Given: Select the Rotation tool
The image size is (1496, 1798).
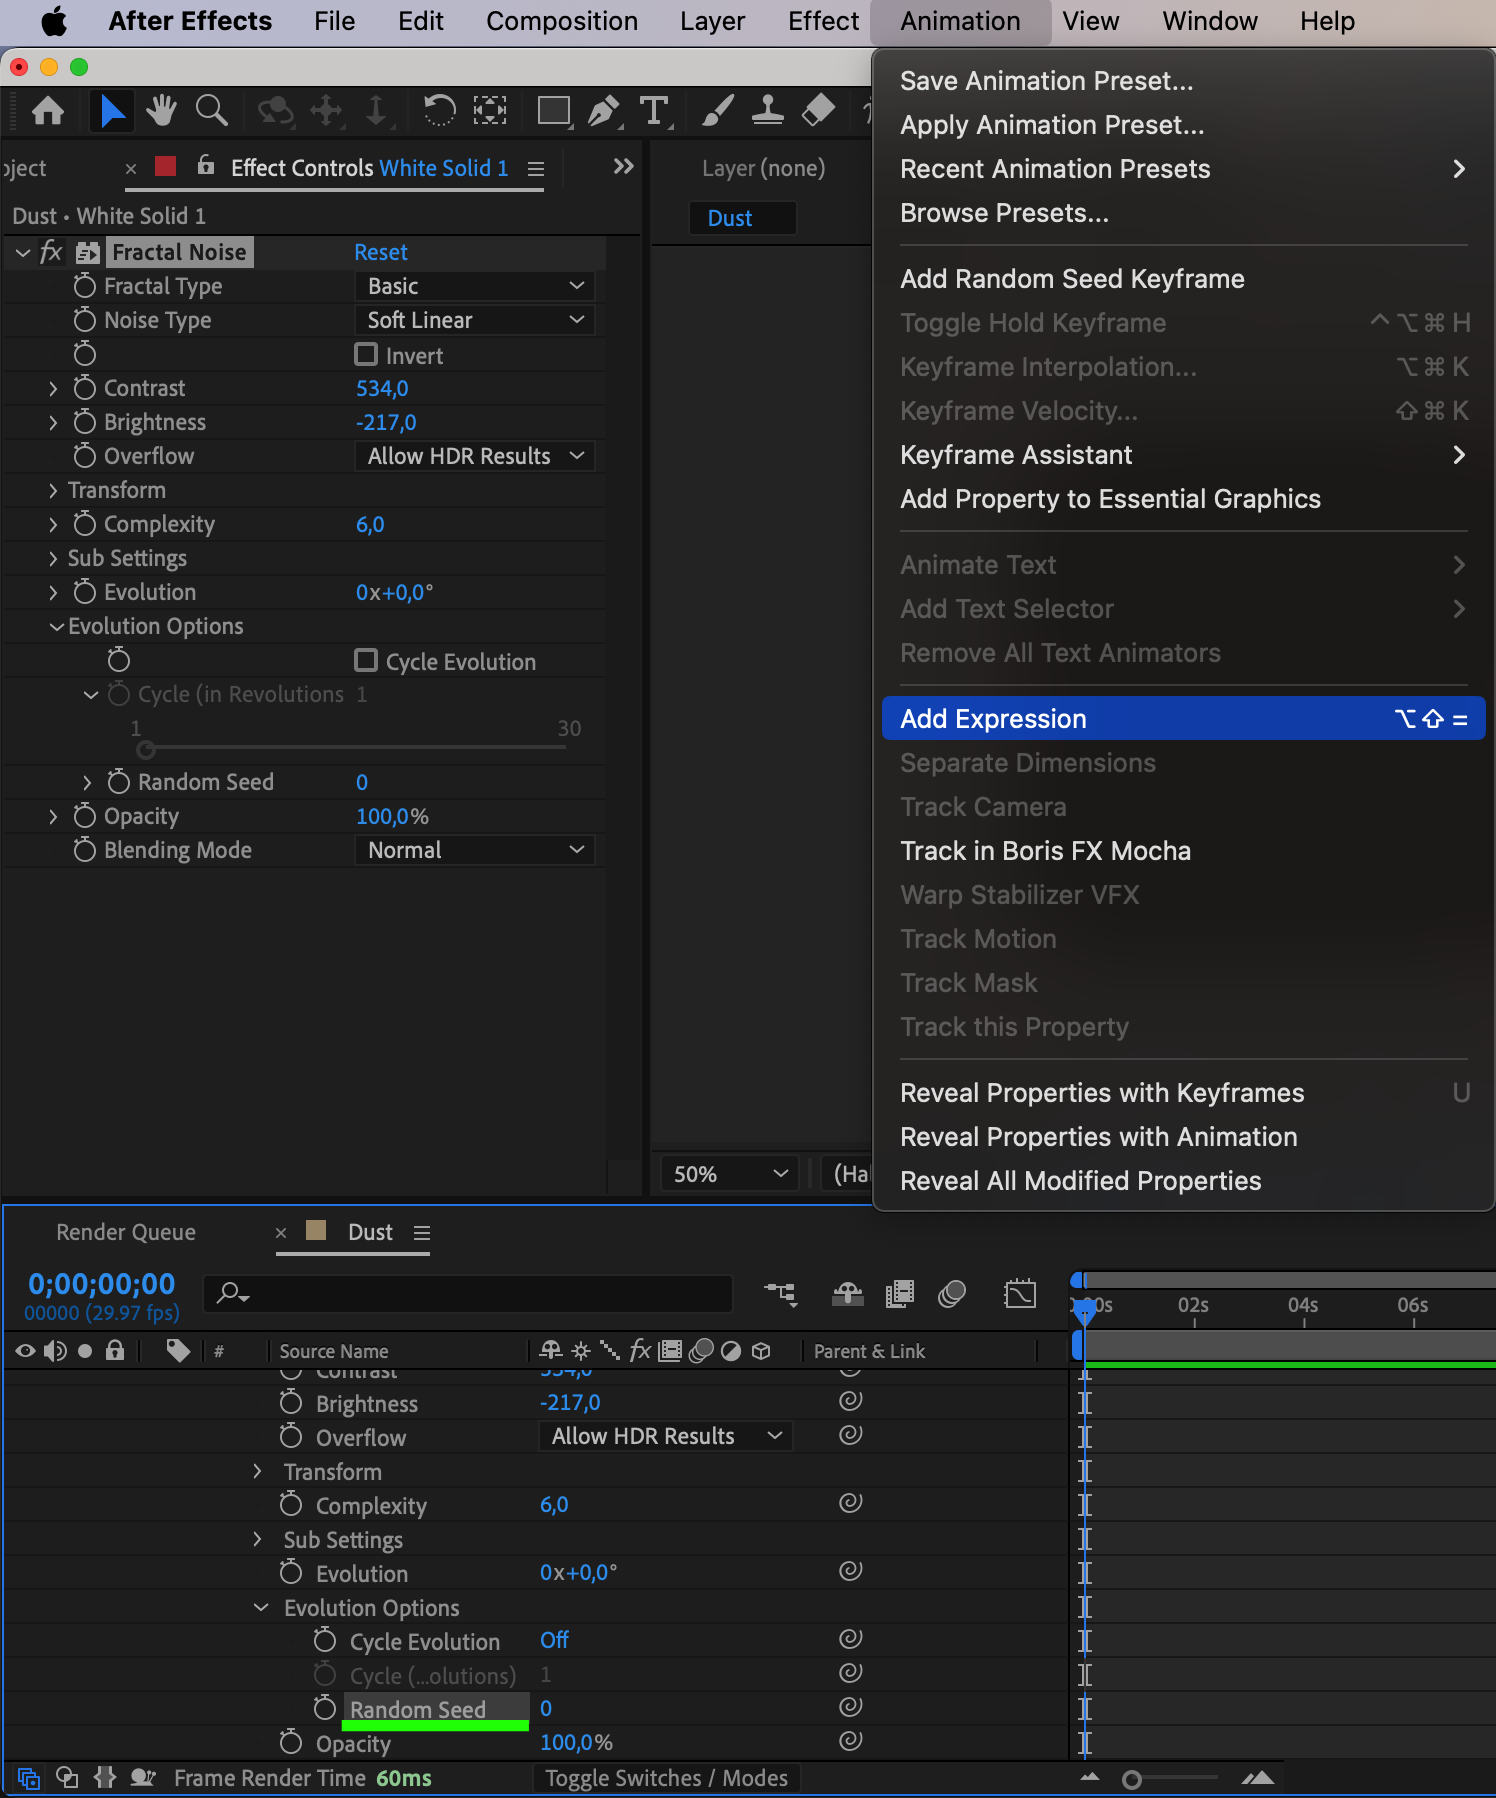Looking at the screenshot, I should [x=439, y=110].
